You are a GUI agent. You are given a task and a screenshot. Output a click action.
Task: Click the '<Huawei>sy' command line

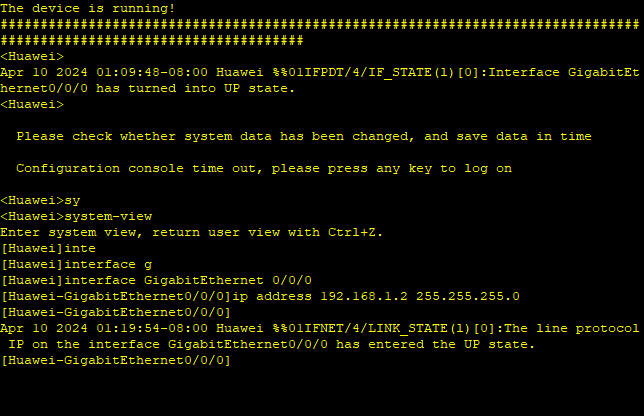pos(40,200)
